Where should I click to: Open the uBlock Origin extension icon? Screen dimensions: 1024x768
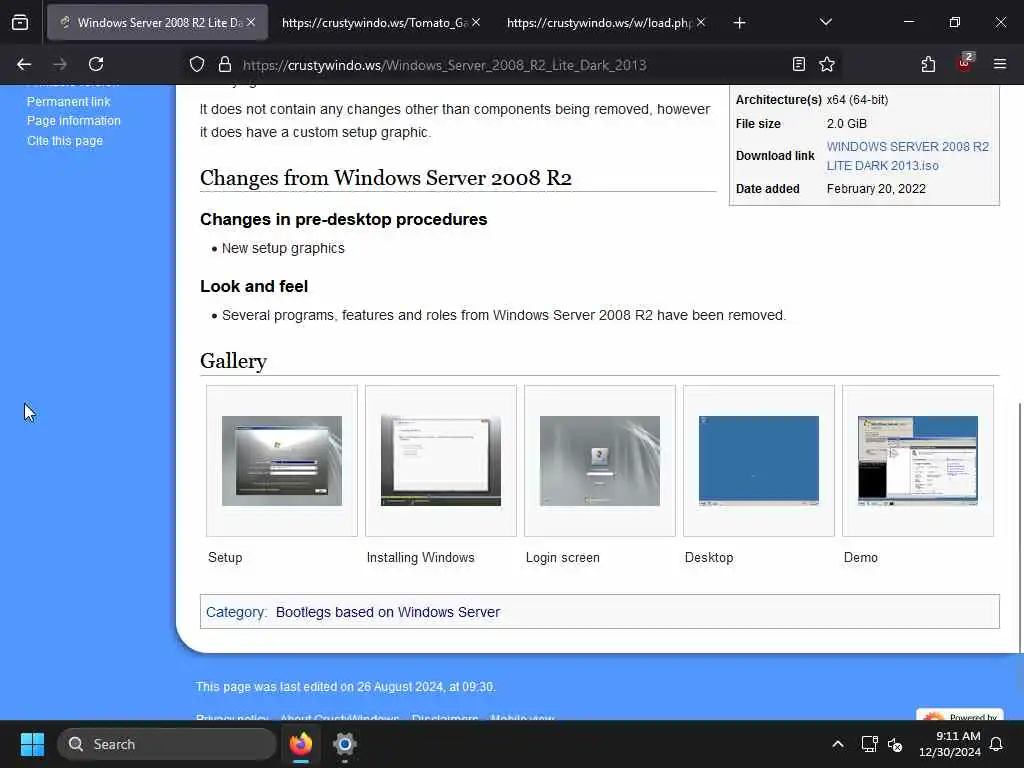click(965, 63)
